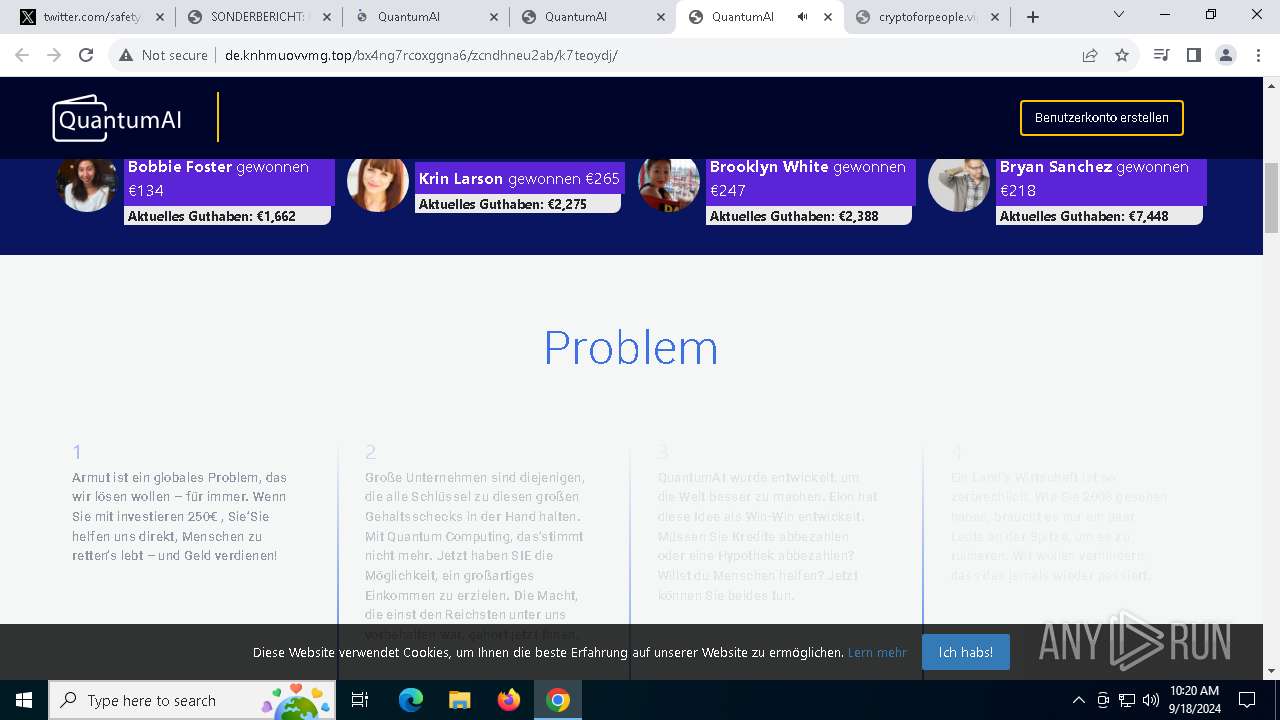Open the SONDERBERICHT tab
This screenshot has width=1280, height=720.
coord(258,17)
